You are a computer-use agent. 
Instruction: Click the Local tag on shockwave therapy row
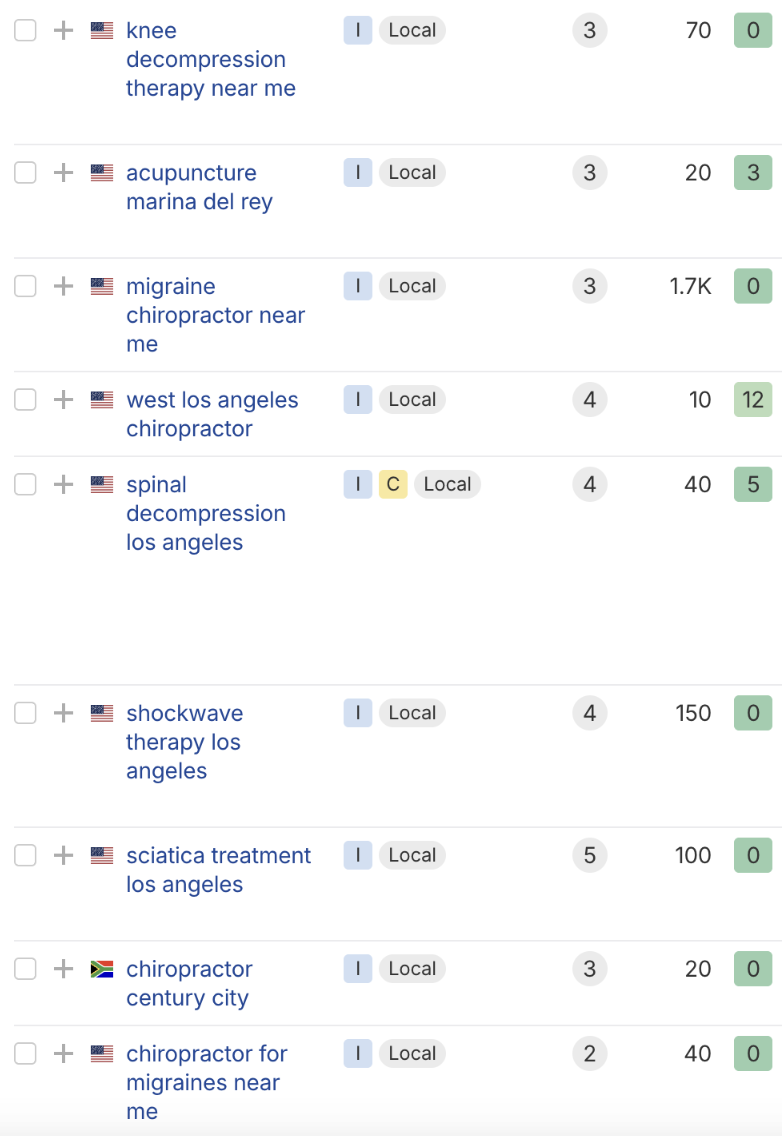click(x=412, y=713)
